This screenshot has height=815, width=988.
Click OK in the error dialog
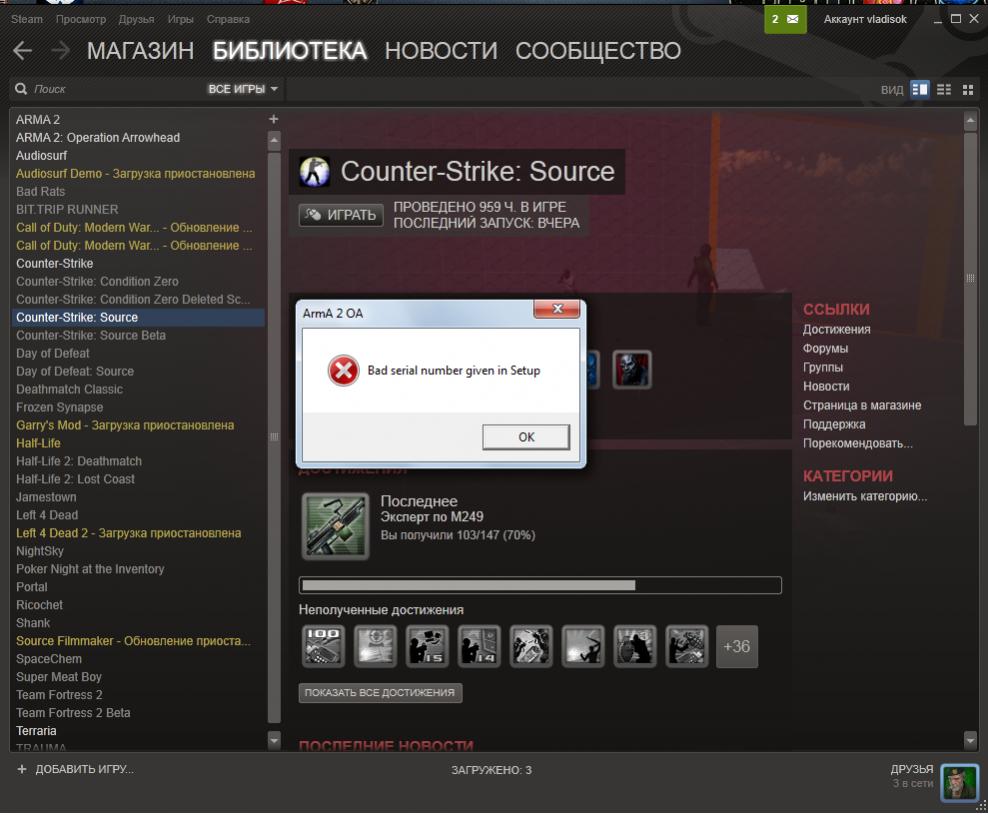[x=526, y=437]
